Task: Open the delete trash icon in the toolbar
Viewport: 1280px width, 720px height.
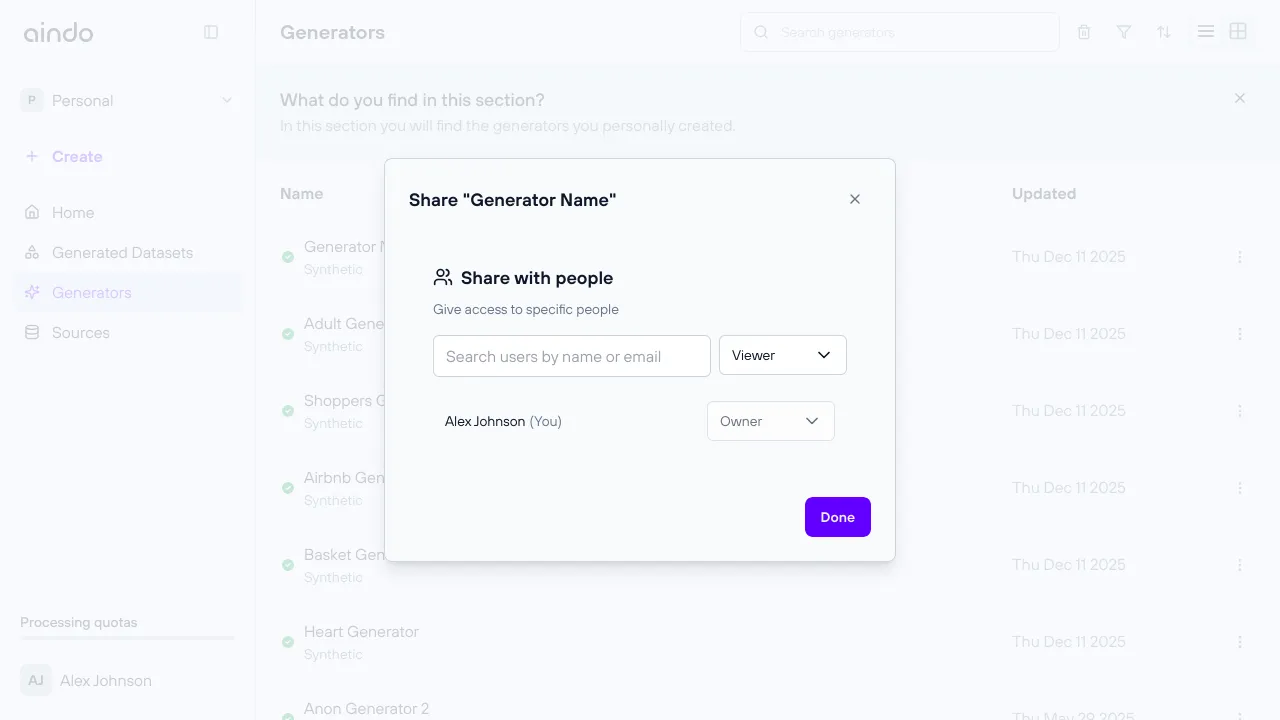Action: click(x=1084, y=31)
